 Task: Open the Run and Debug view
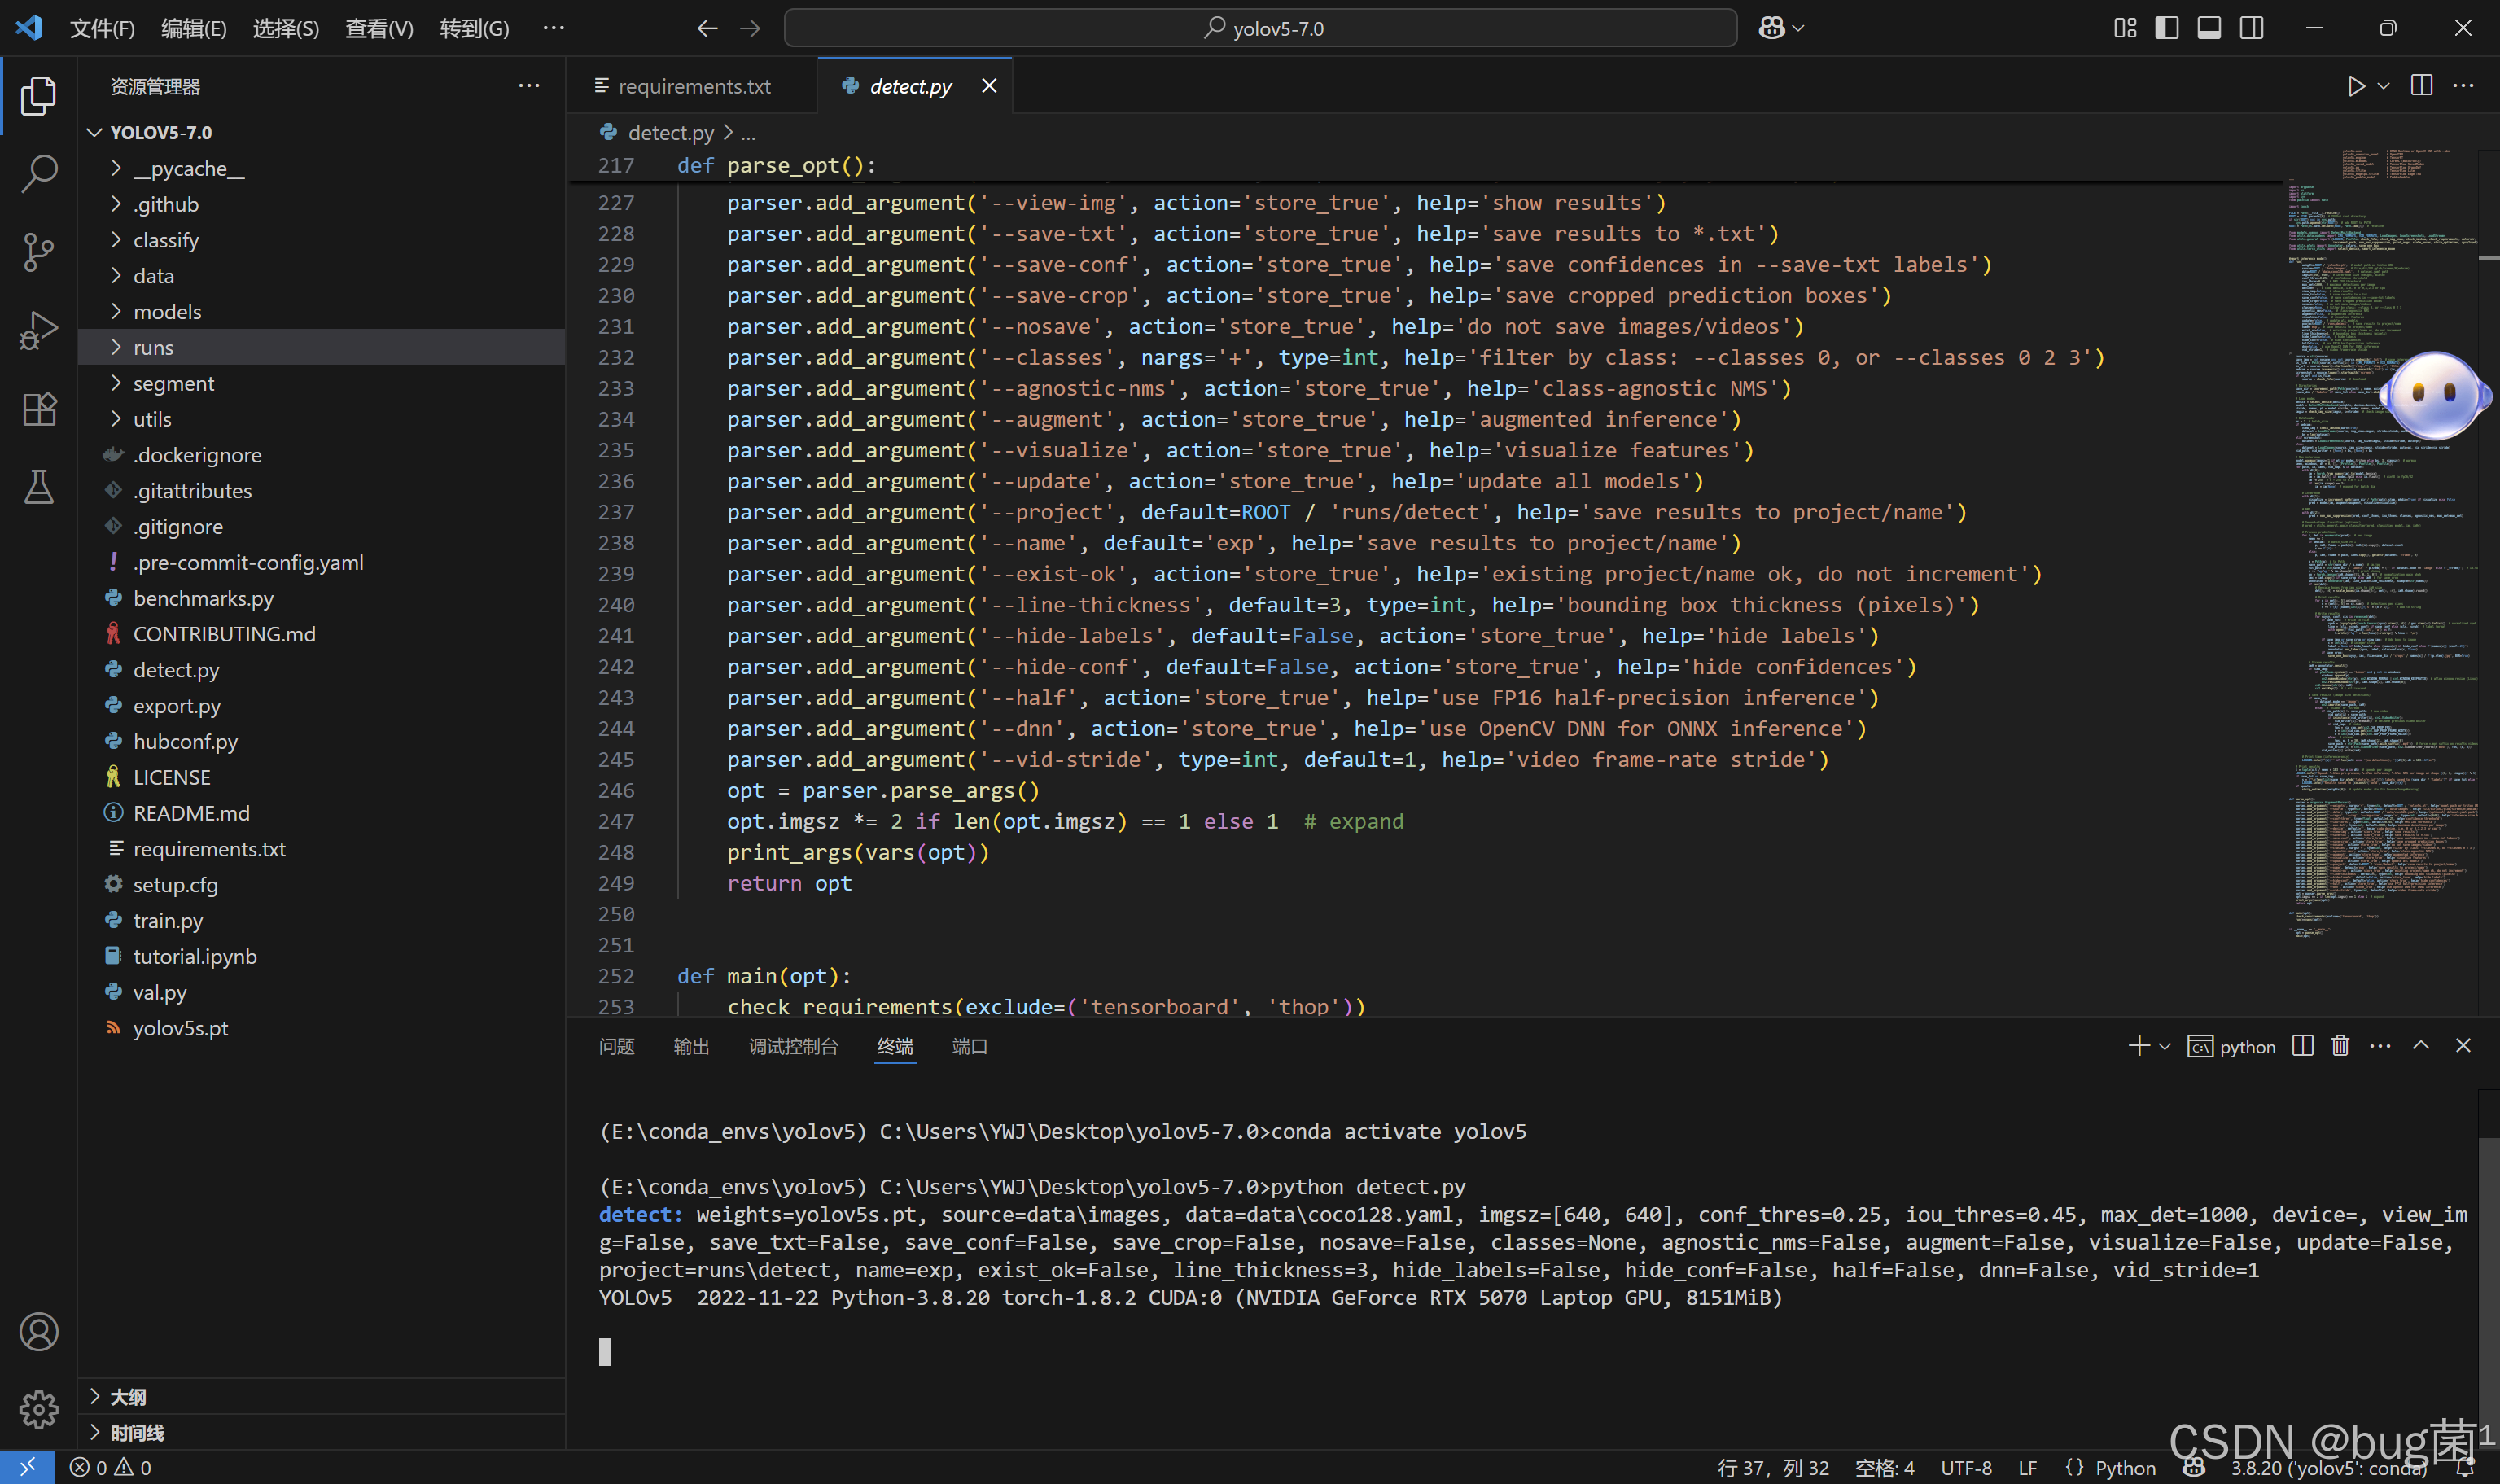[x=38, y=330]
